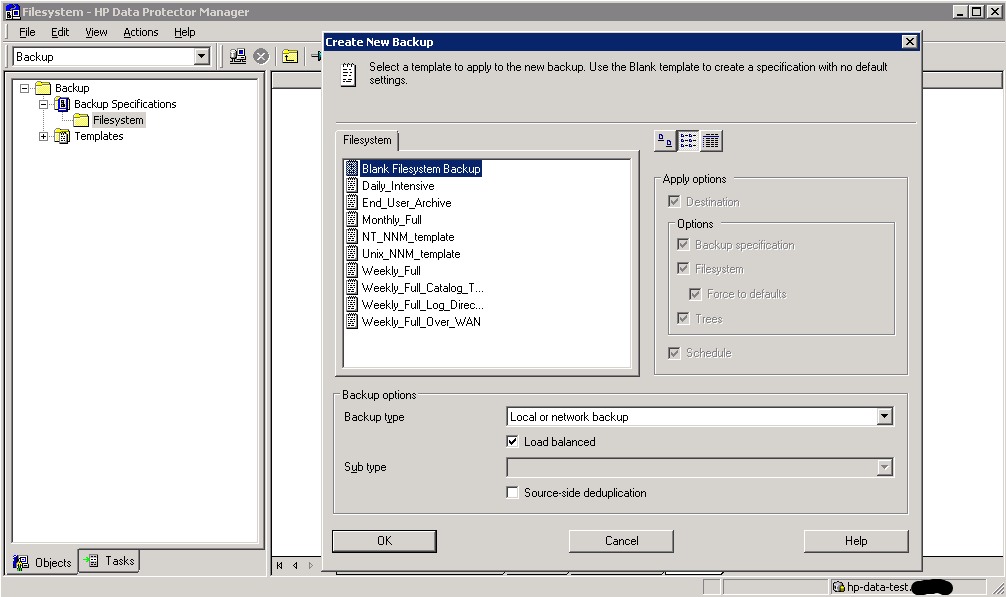1006x597 pixels.
Task: Select Weekly_Full_Log_Direc... template
Action: 422,305
